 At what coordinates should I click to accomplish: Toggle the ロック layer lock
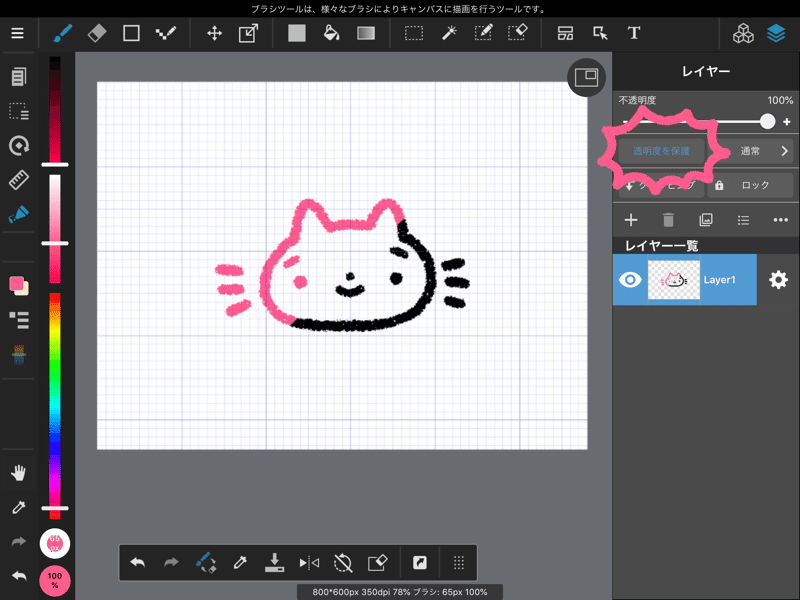click(749, 185)
